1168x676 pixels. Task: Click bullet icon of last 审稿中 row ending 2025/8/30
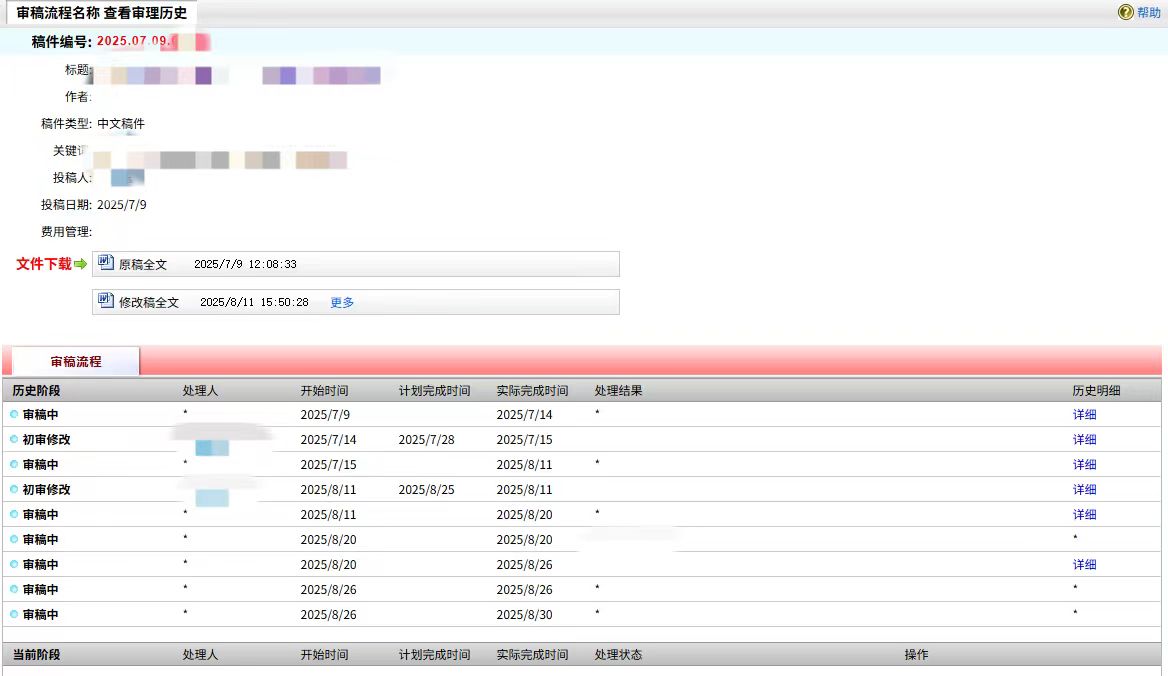[x=14, y=614]
